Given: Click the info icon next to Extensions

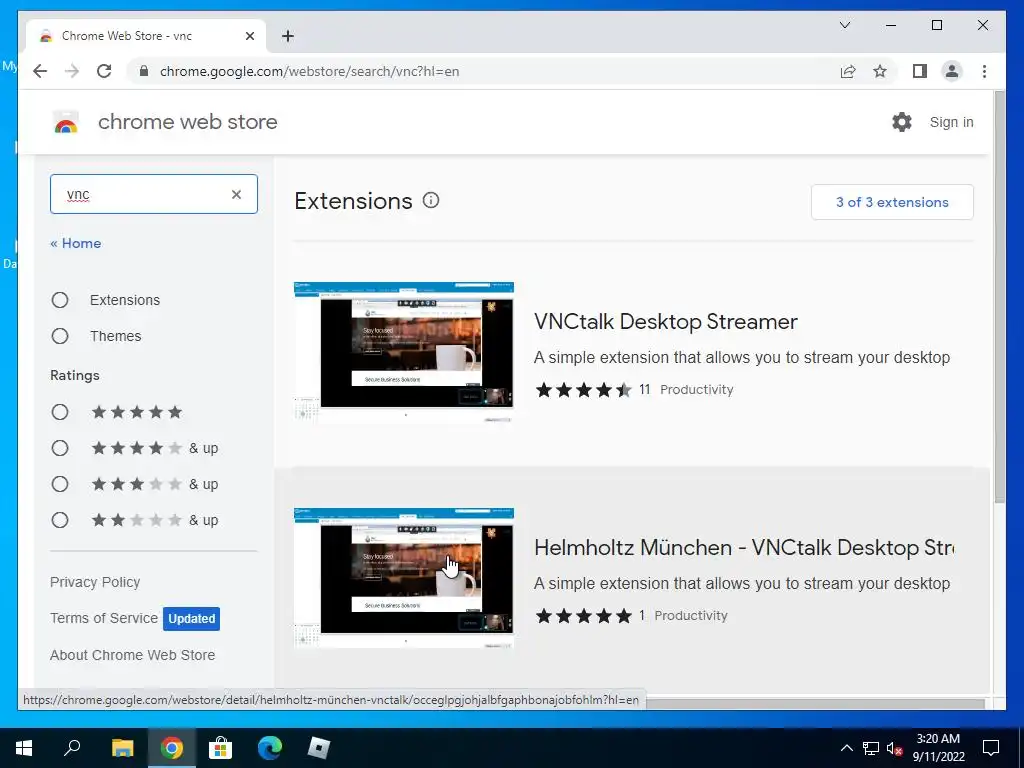Looking at the screenshot, I should [x=431, y=200].
